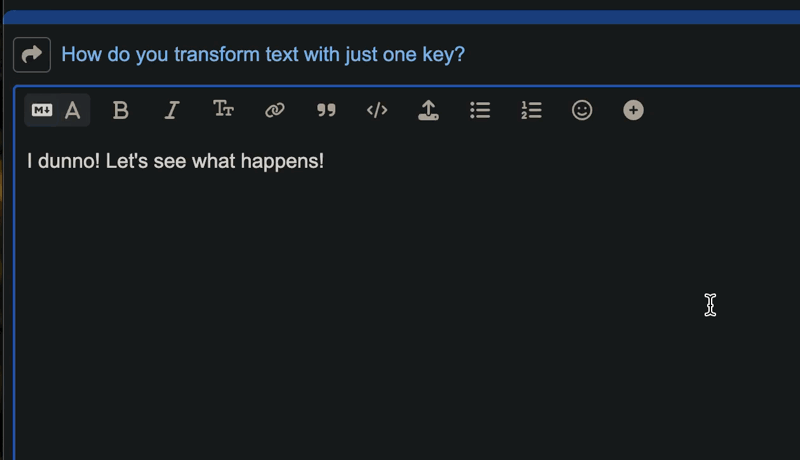The height and width of the screenshot is (460, 800).
Task: Apply preformatted code formatting
Action: coord(377,110)
